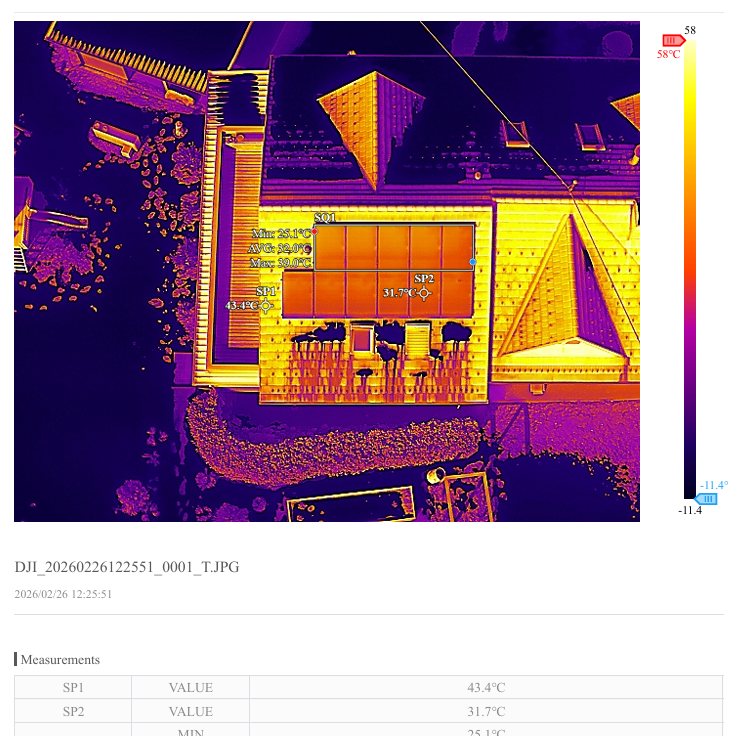Click the 31.7°C reading beside SP2 marker

(398, 293)
